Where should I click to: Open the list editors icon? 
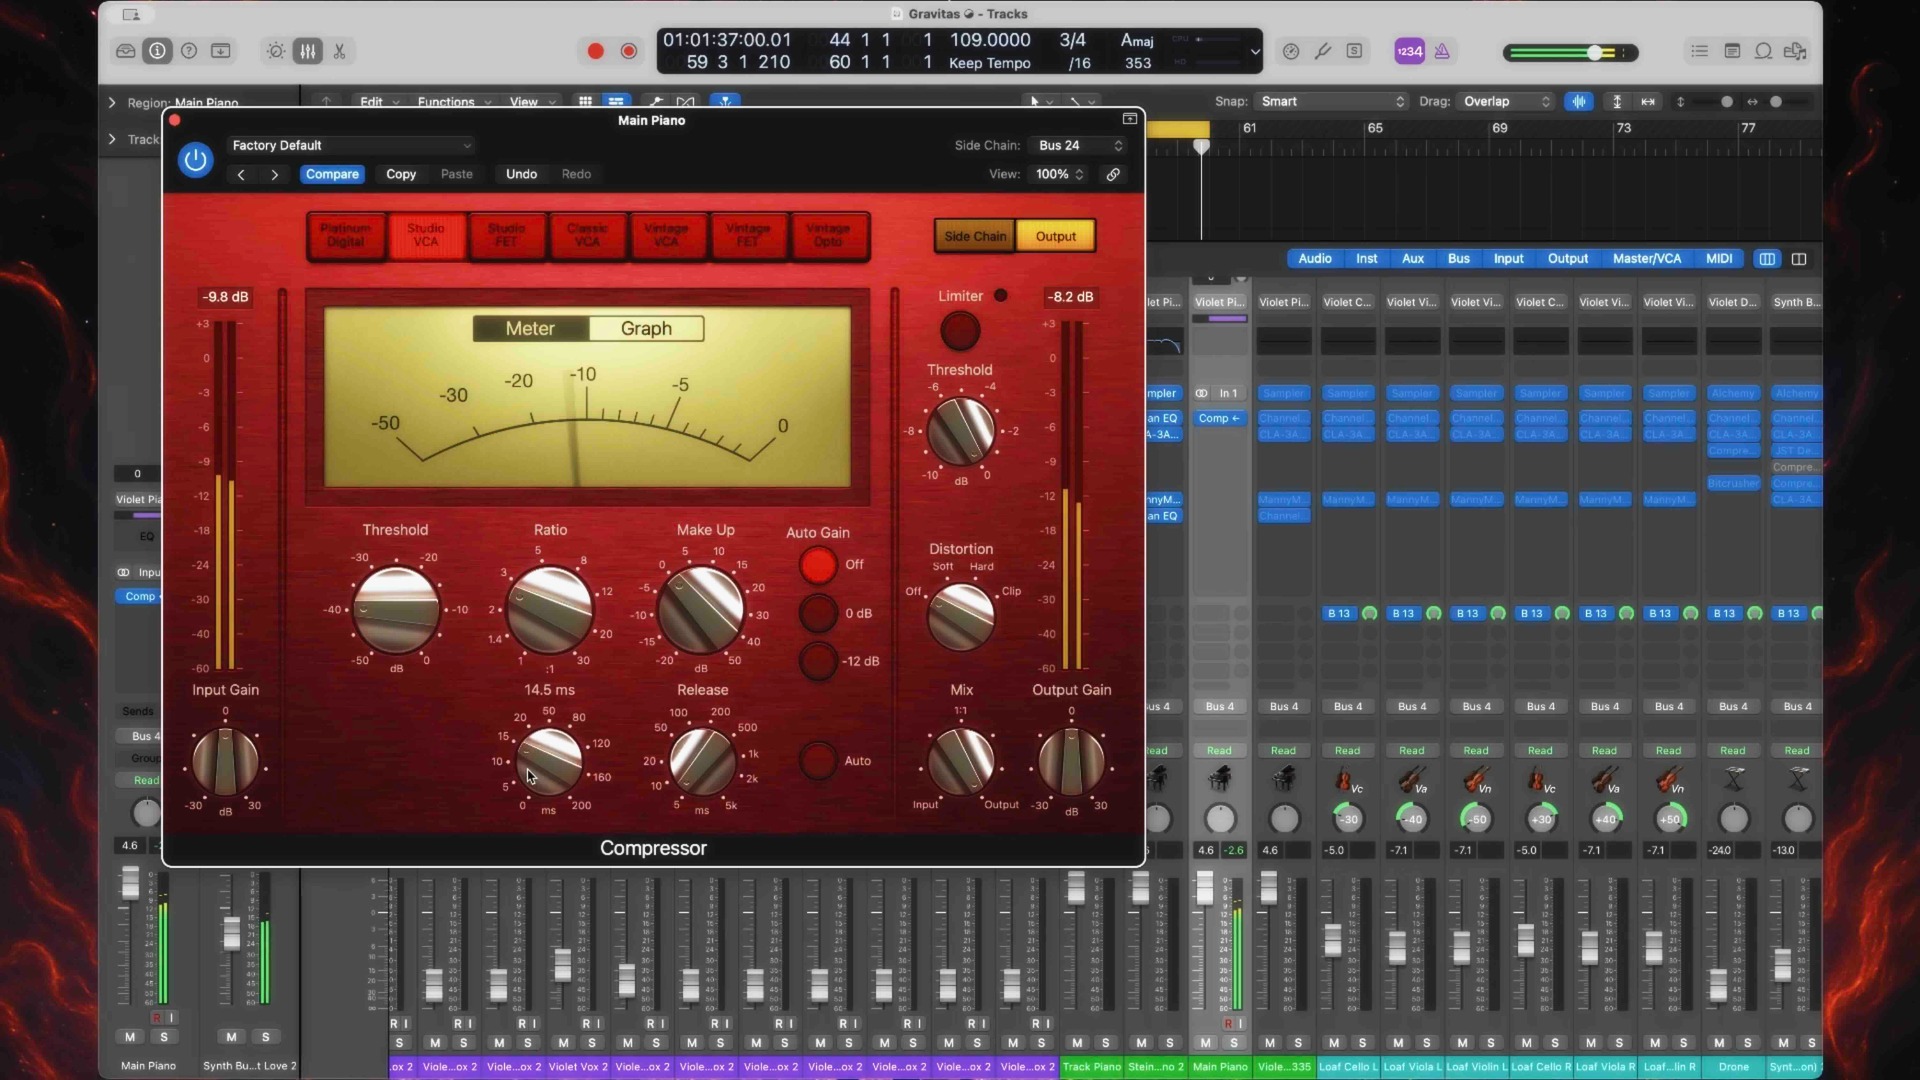[x=1699, y=51]
